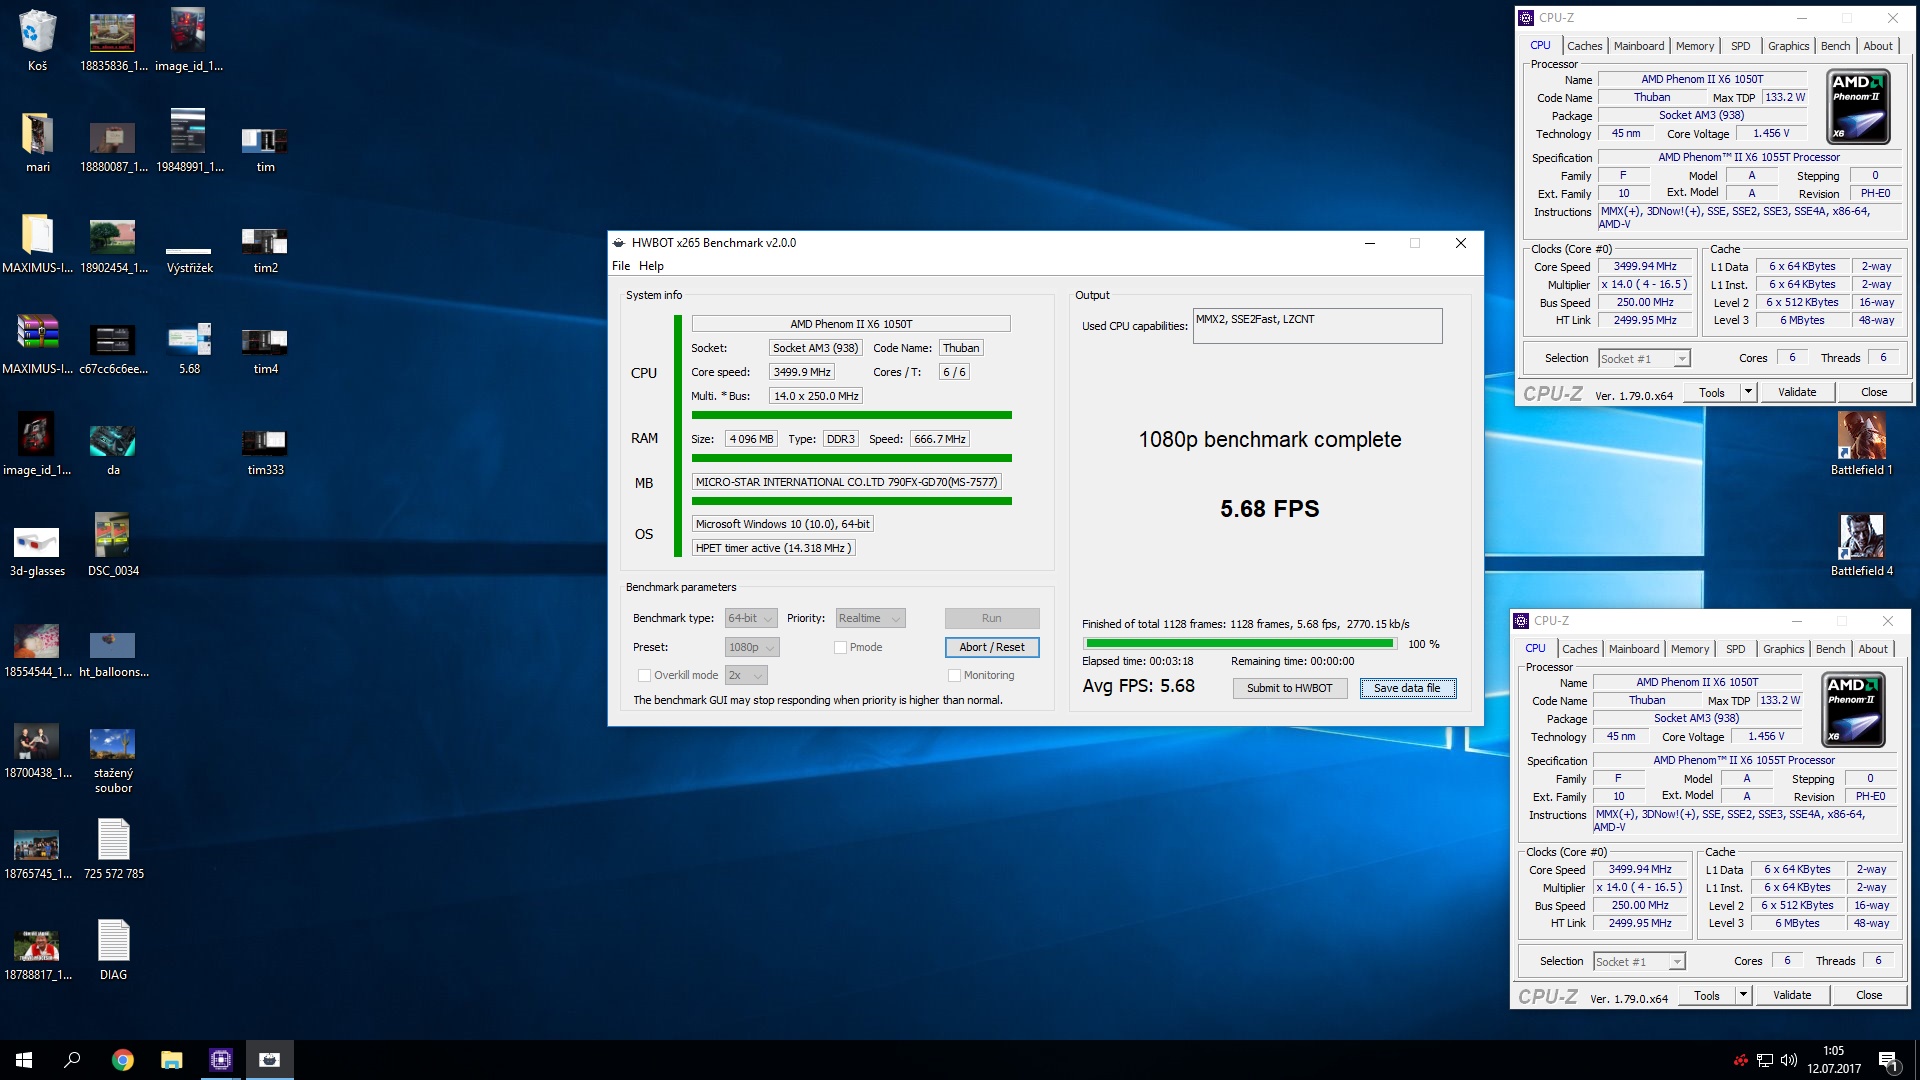This screenshot has height=1080, width=1920.
Task: Select the '18554544_1...' desktop image icon
Action: click(37, 650)
